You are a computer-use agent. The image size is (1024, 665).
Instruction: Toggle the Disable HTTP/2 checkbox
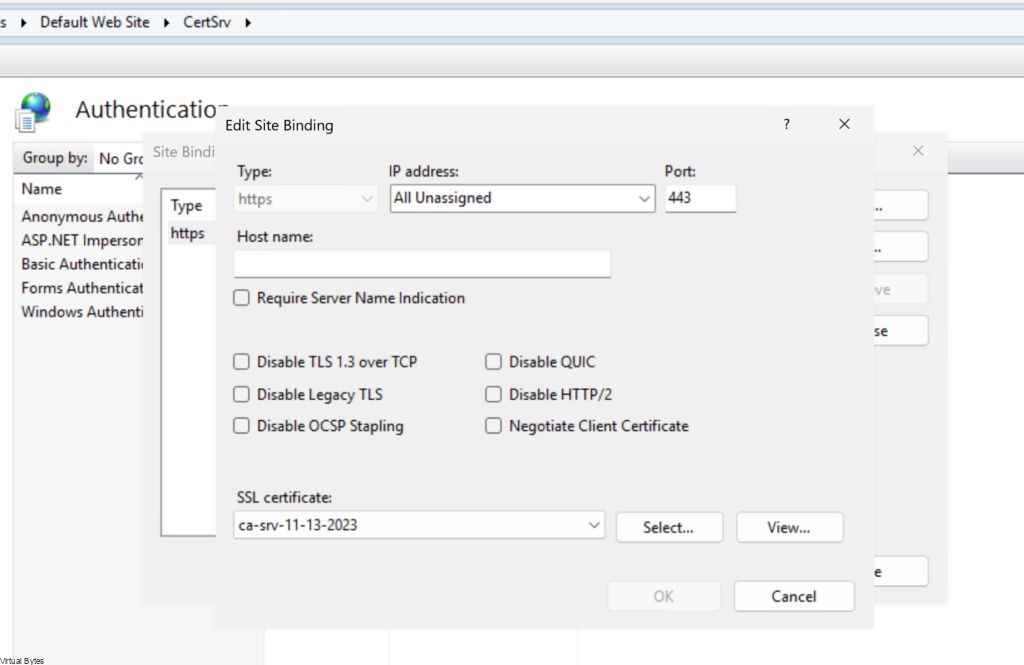coord(493,394)
